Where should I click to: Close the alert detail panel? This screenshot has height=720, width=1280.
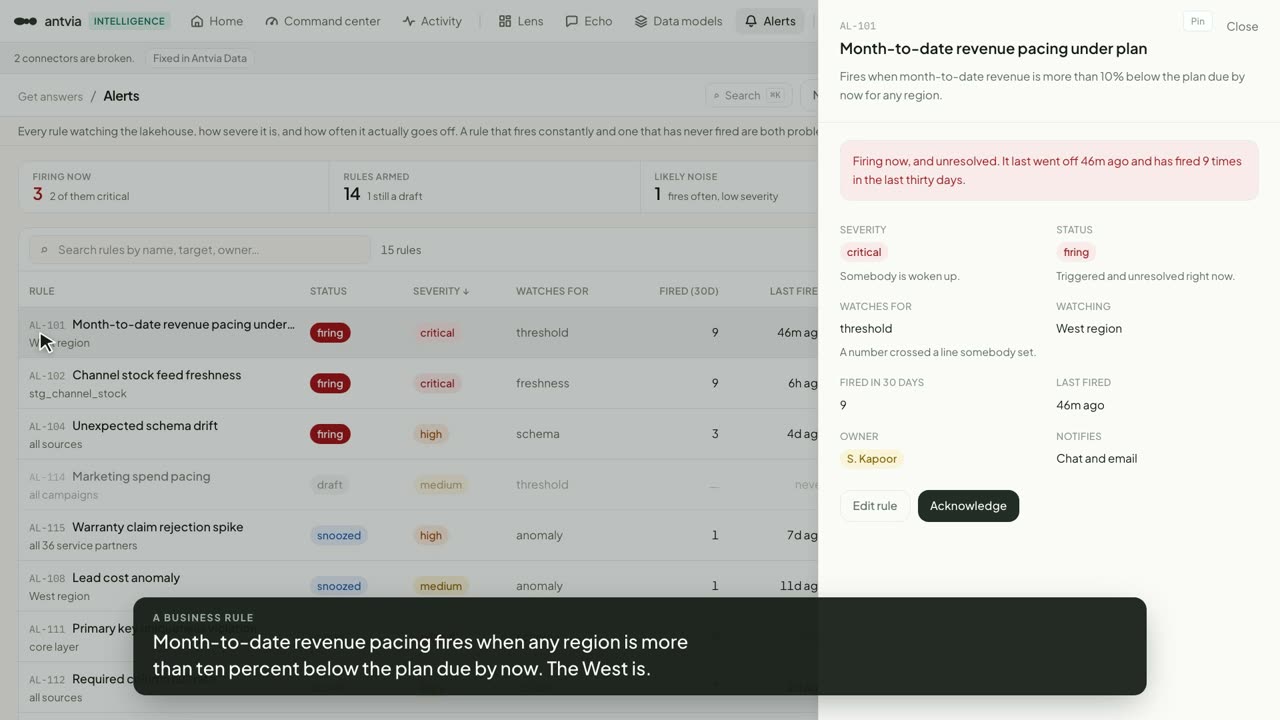tap(1242, 27)
